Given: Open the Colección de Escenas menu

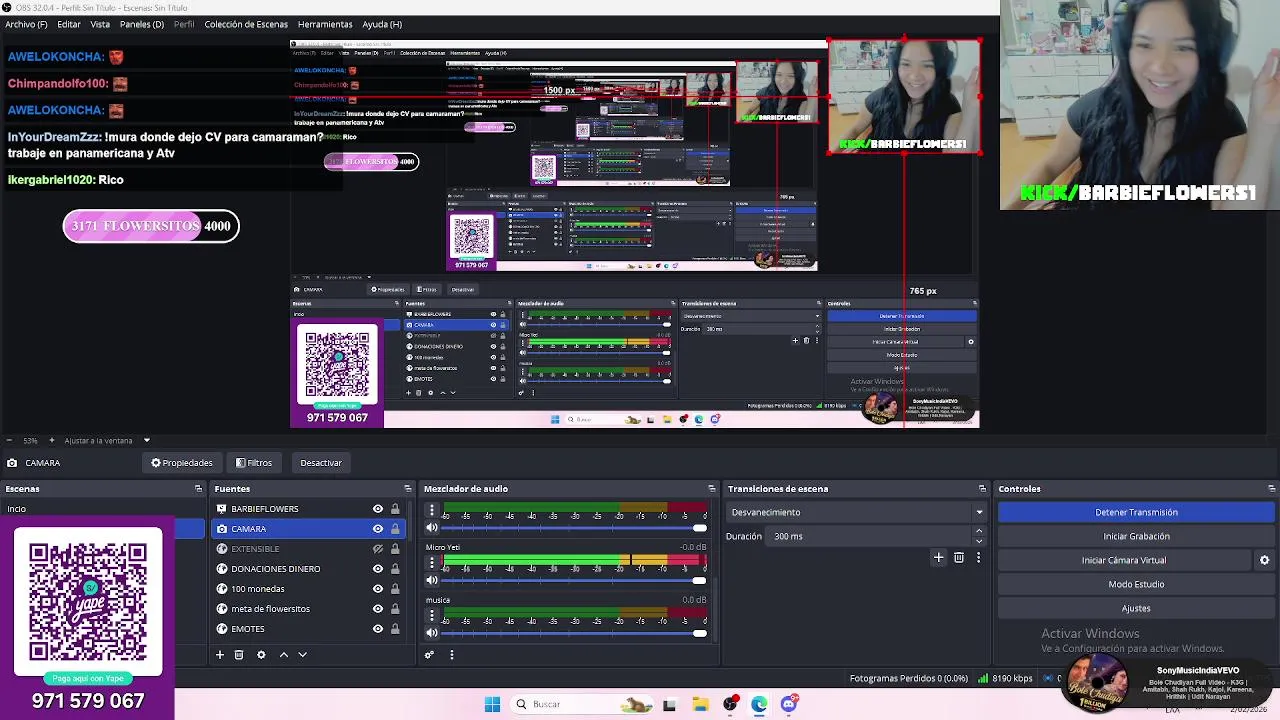Looking at the screenshot, I should click(246, 24).
